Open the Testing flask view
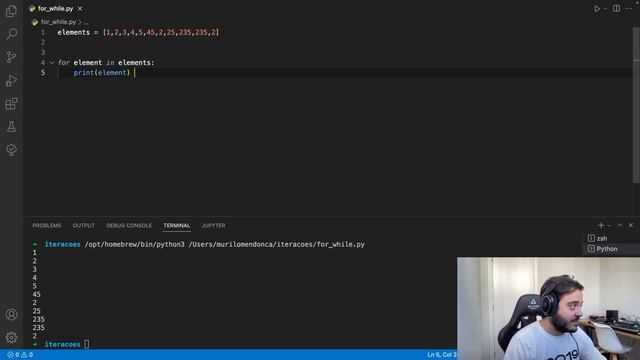The width and height of the screenshot is (640, 360). [x=11, y=127]
